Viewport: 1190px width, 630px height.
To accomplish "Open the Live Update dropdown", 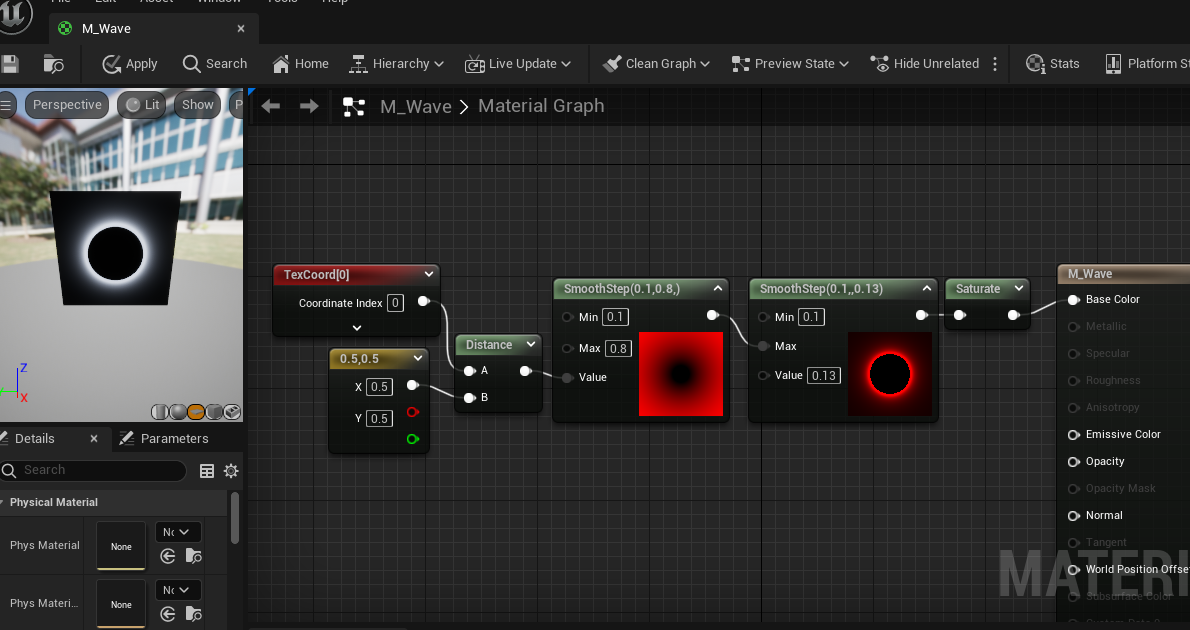I will (x=518, y=64).
